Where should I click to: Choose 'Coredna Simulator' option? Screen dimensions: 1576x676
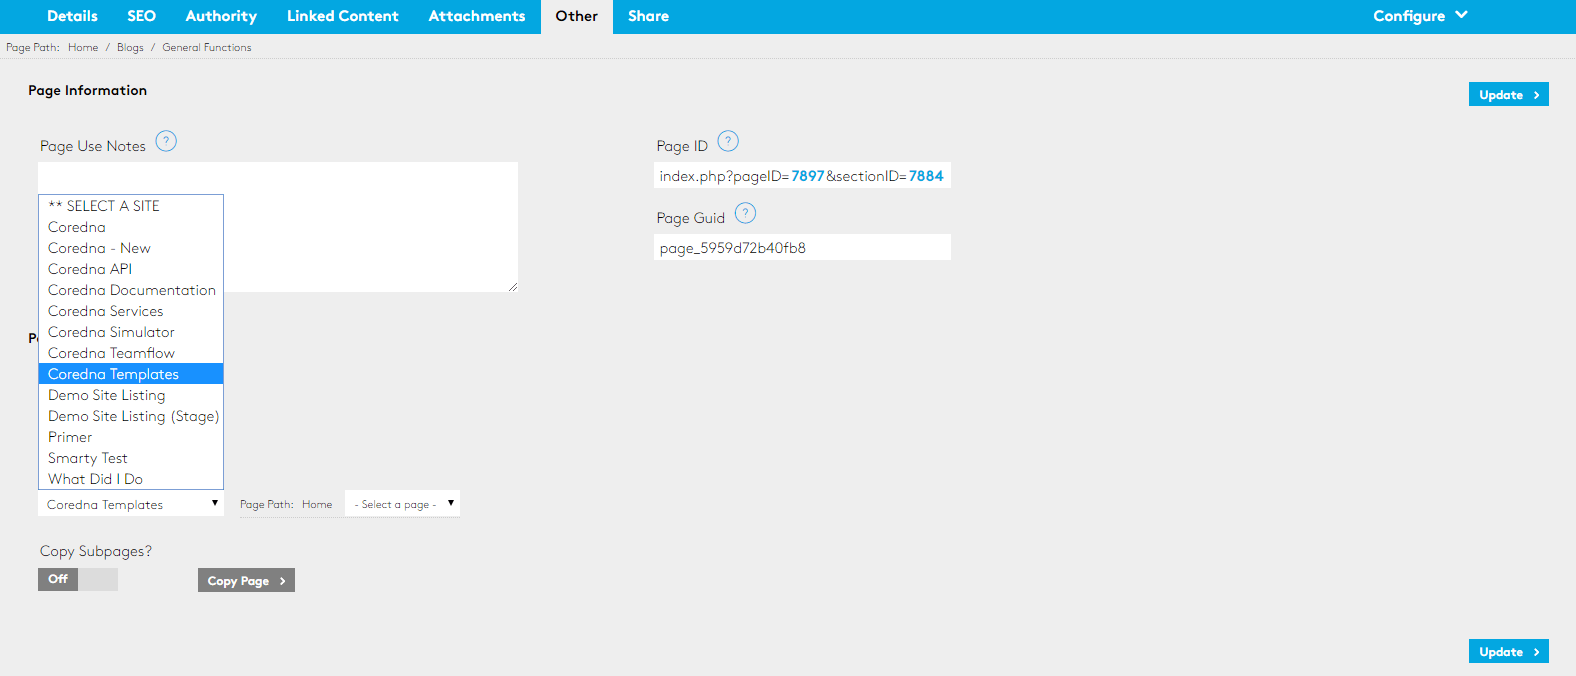pyautogui.click(x=131, y=332)
